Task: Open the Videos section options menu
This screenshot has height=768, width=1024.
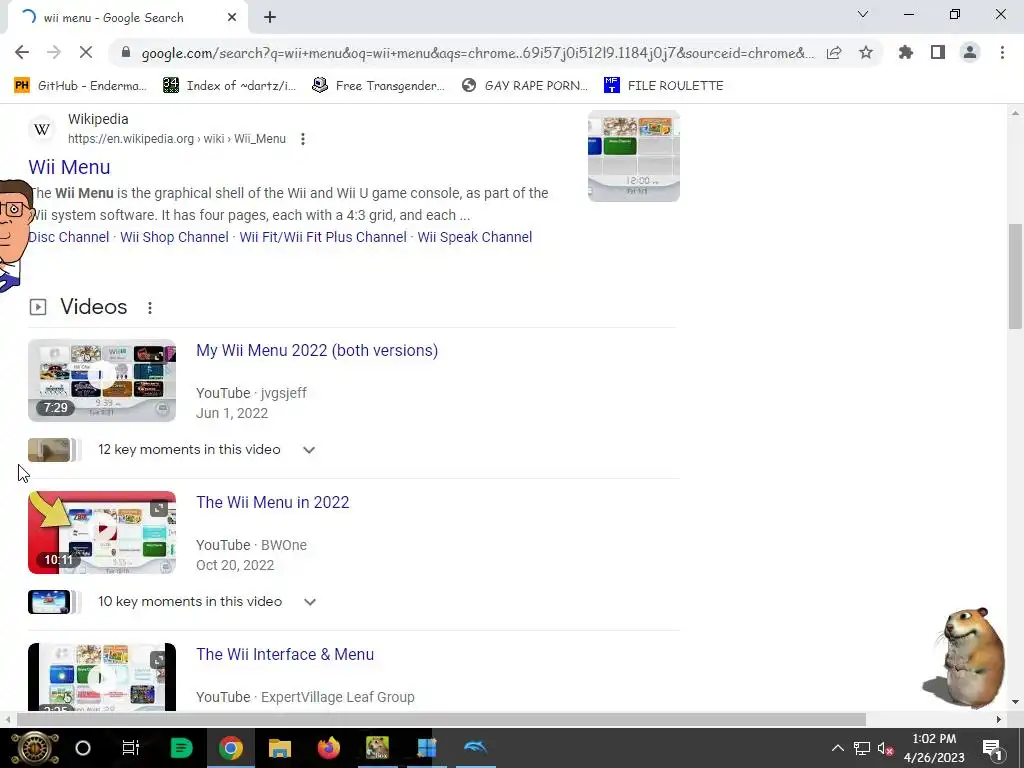Action: [150, 308]
